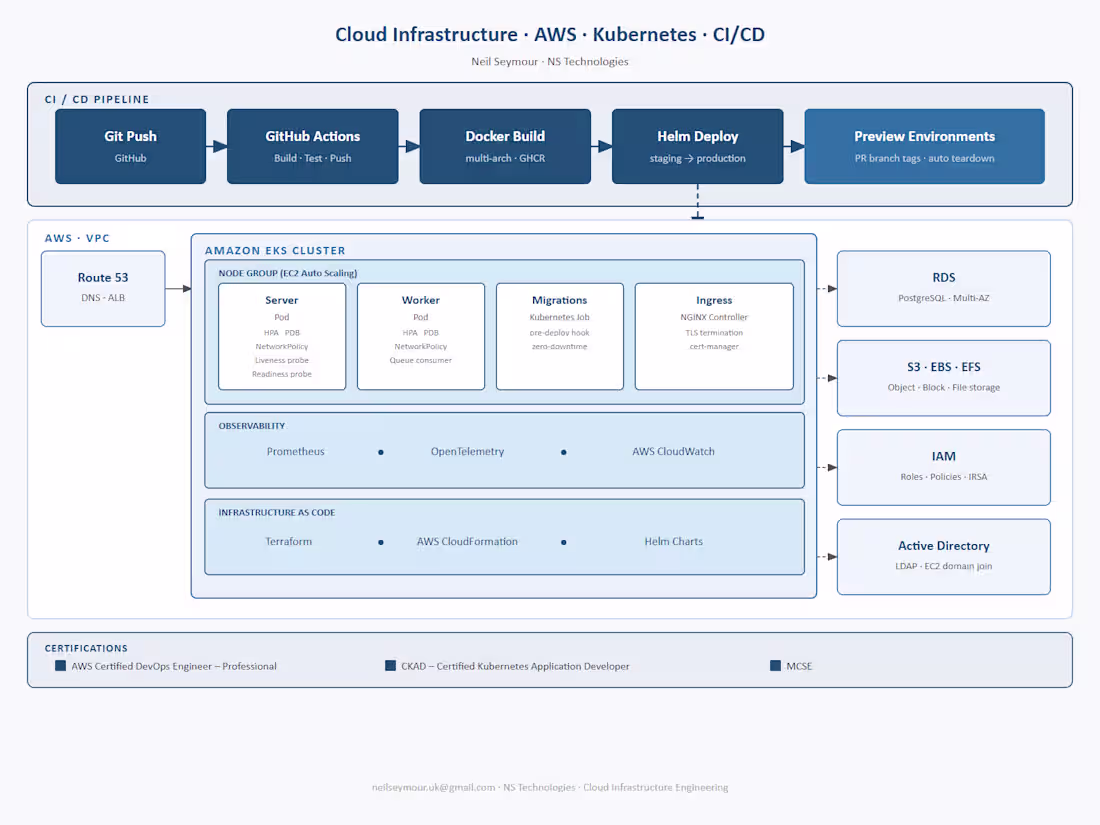Click the Neil Seymour · NS Technologies subtitle
Screen dimensions: 1100x825
(x=550, y=62)
